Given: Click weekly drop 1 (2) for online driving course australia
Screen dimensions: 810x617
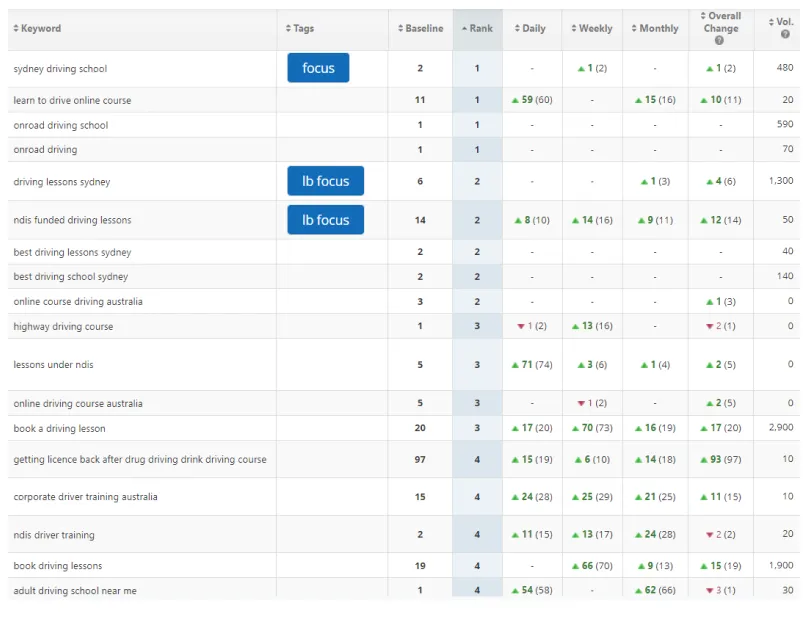Looking at the screenshot, I should click(592, 403).
